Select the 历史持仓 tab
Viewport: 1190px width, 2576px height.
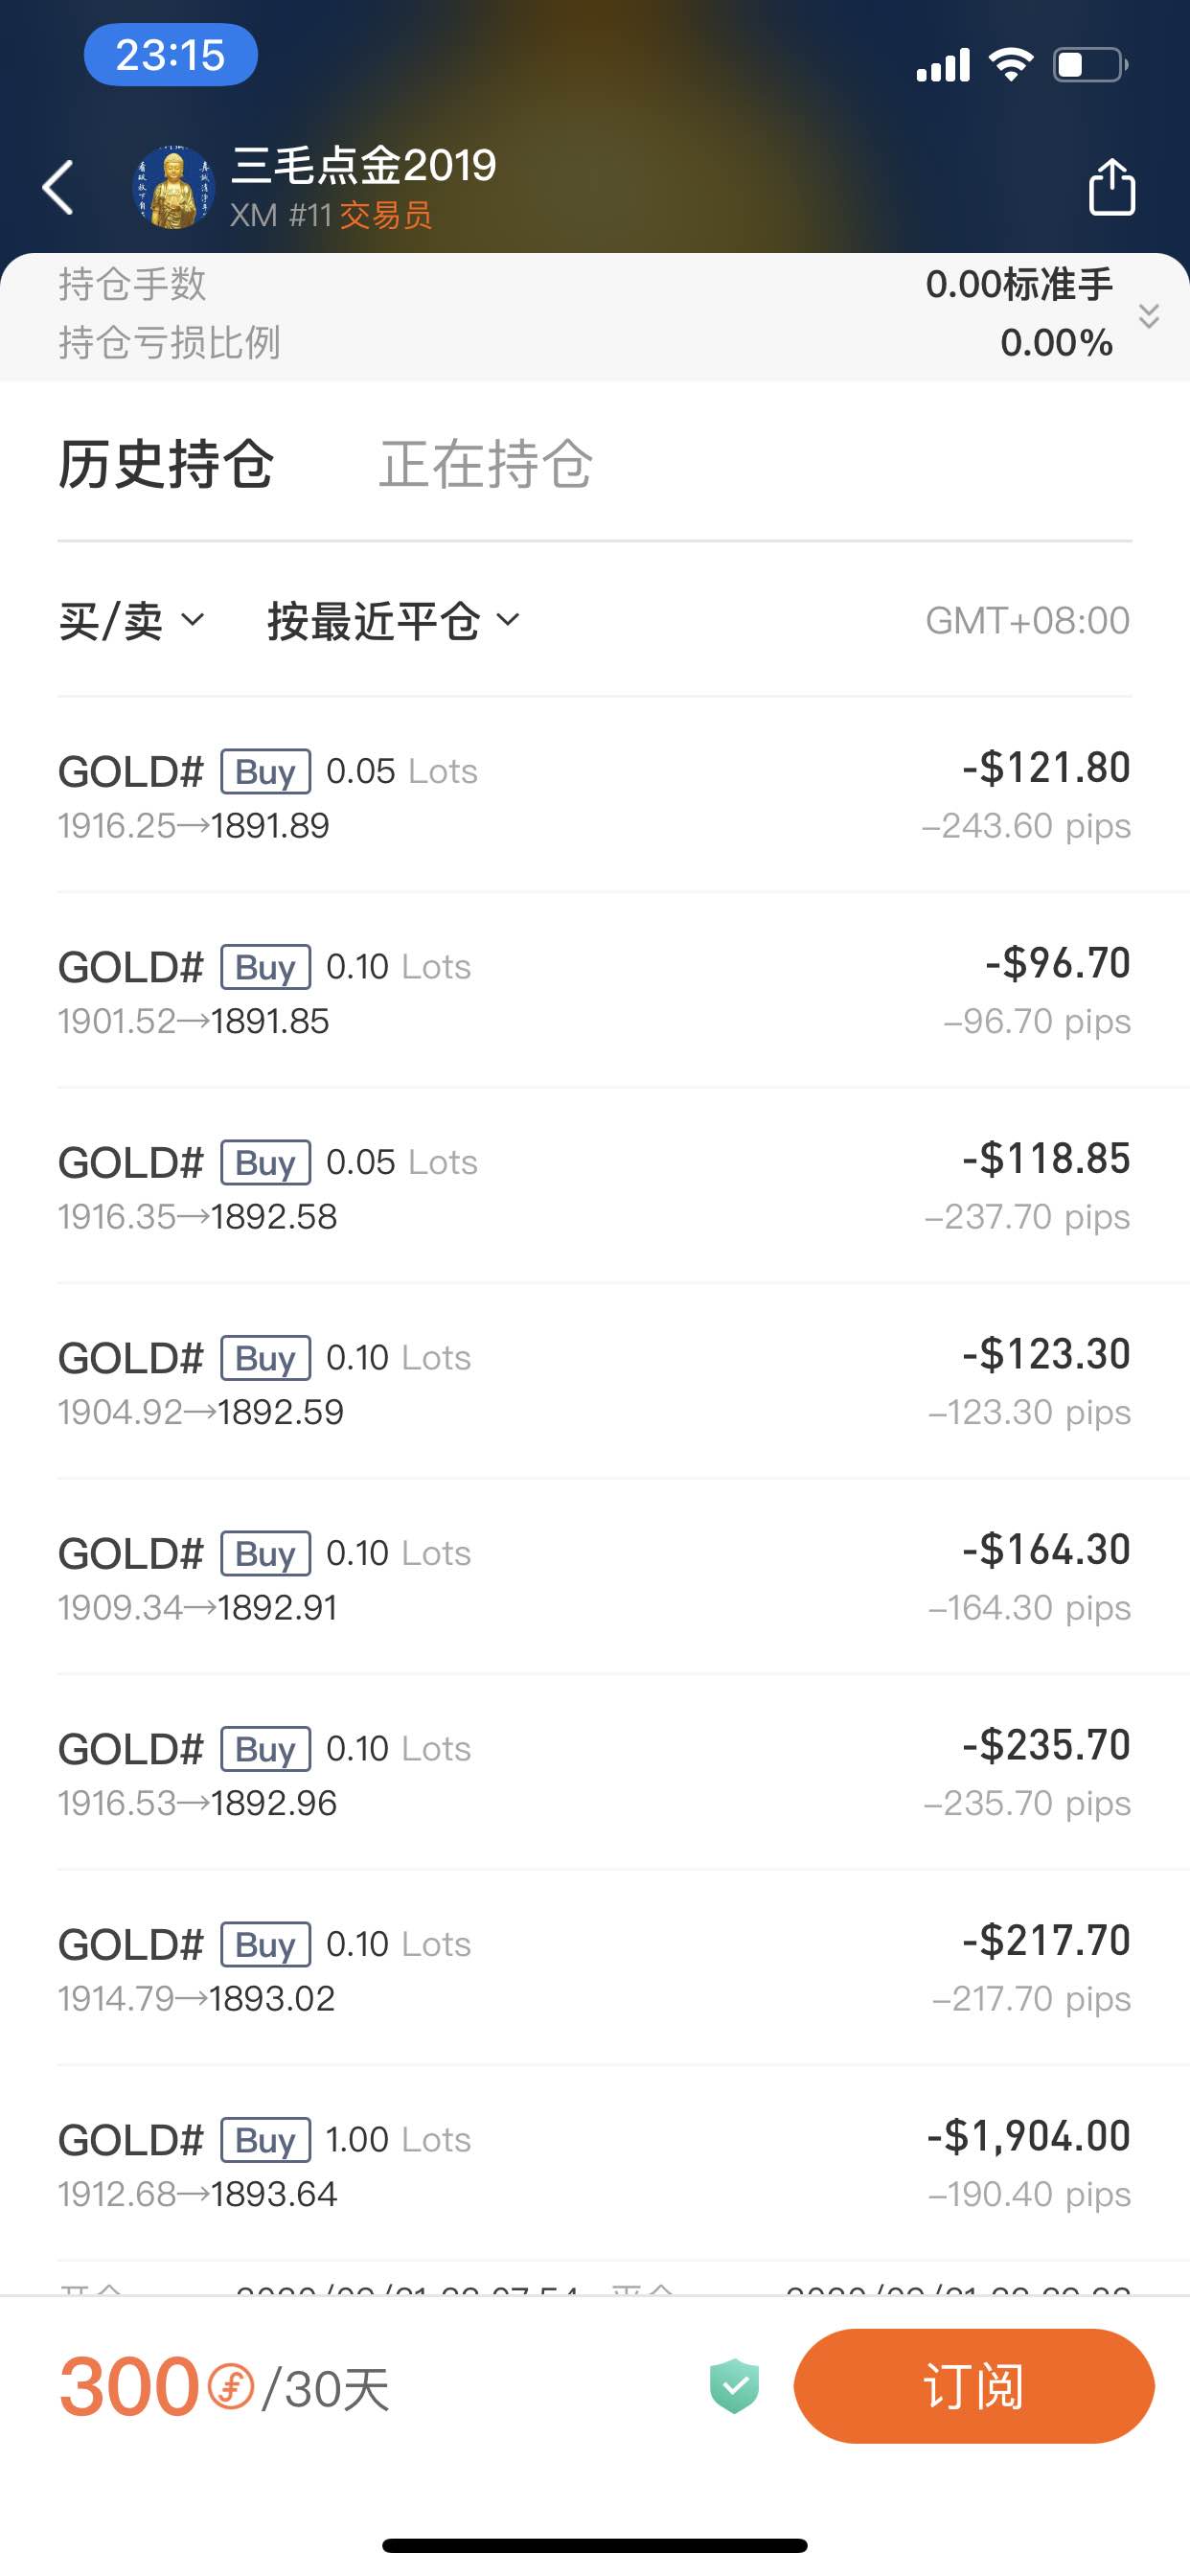coord(166,464)
